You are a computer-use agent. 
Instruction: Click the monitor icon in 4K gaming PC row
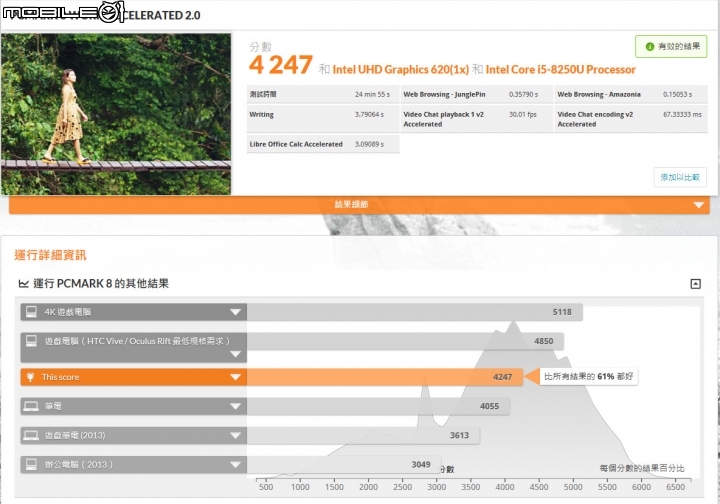point(31,312)
